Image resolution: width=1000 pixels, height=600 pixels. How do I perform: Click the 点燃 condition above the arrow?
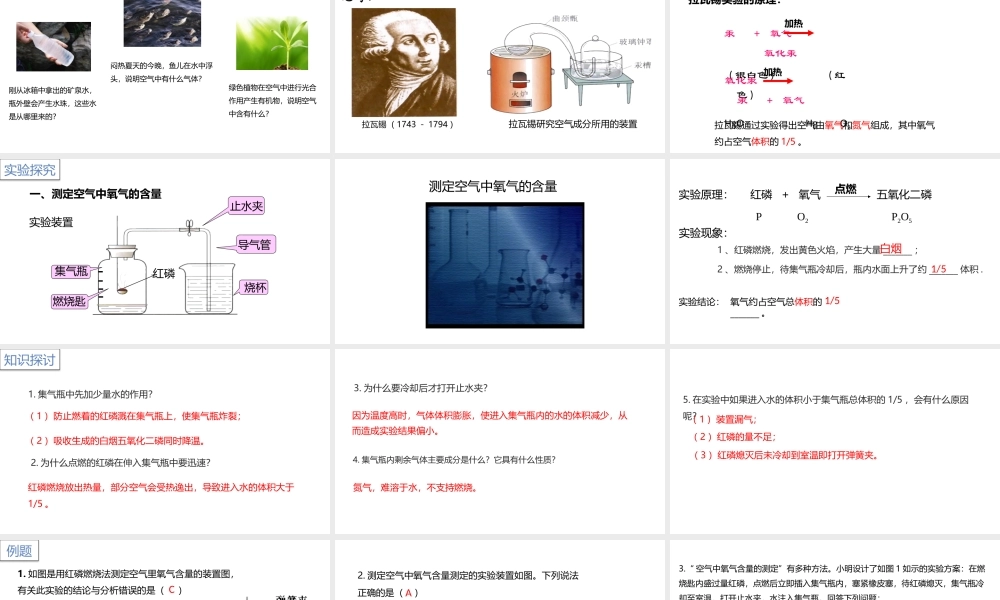[846, 189]
